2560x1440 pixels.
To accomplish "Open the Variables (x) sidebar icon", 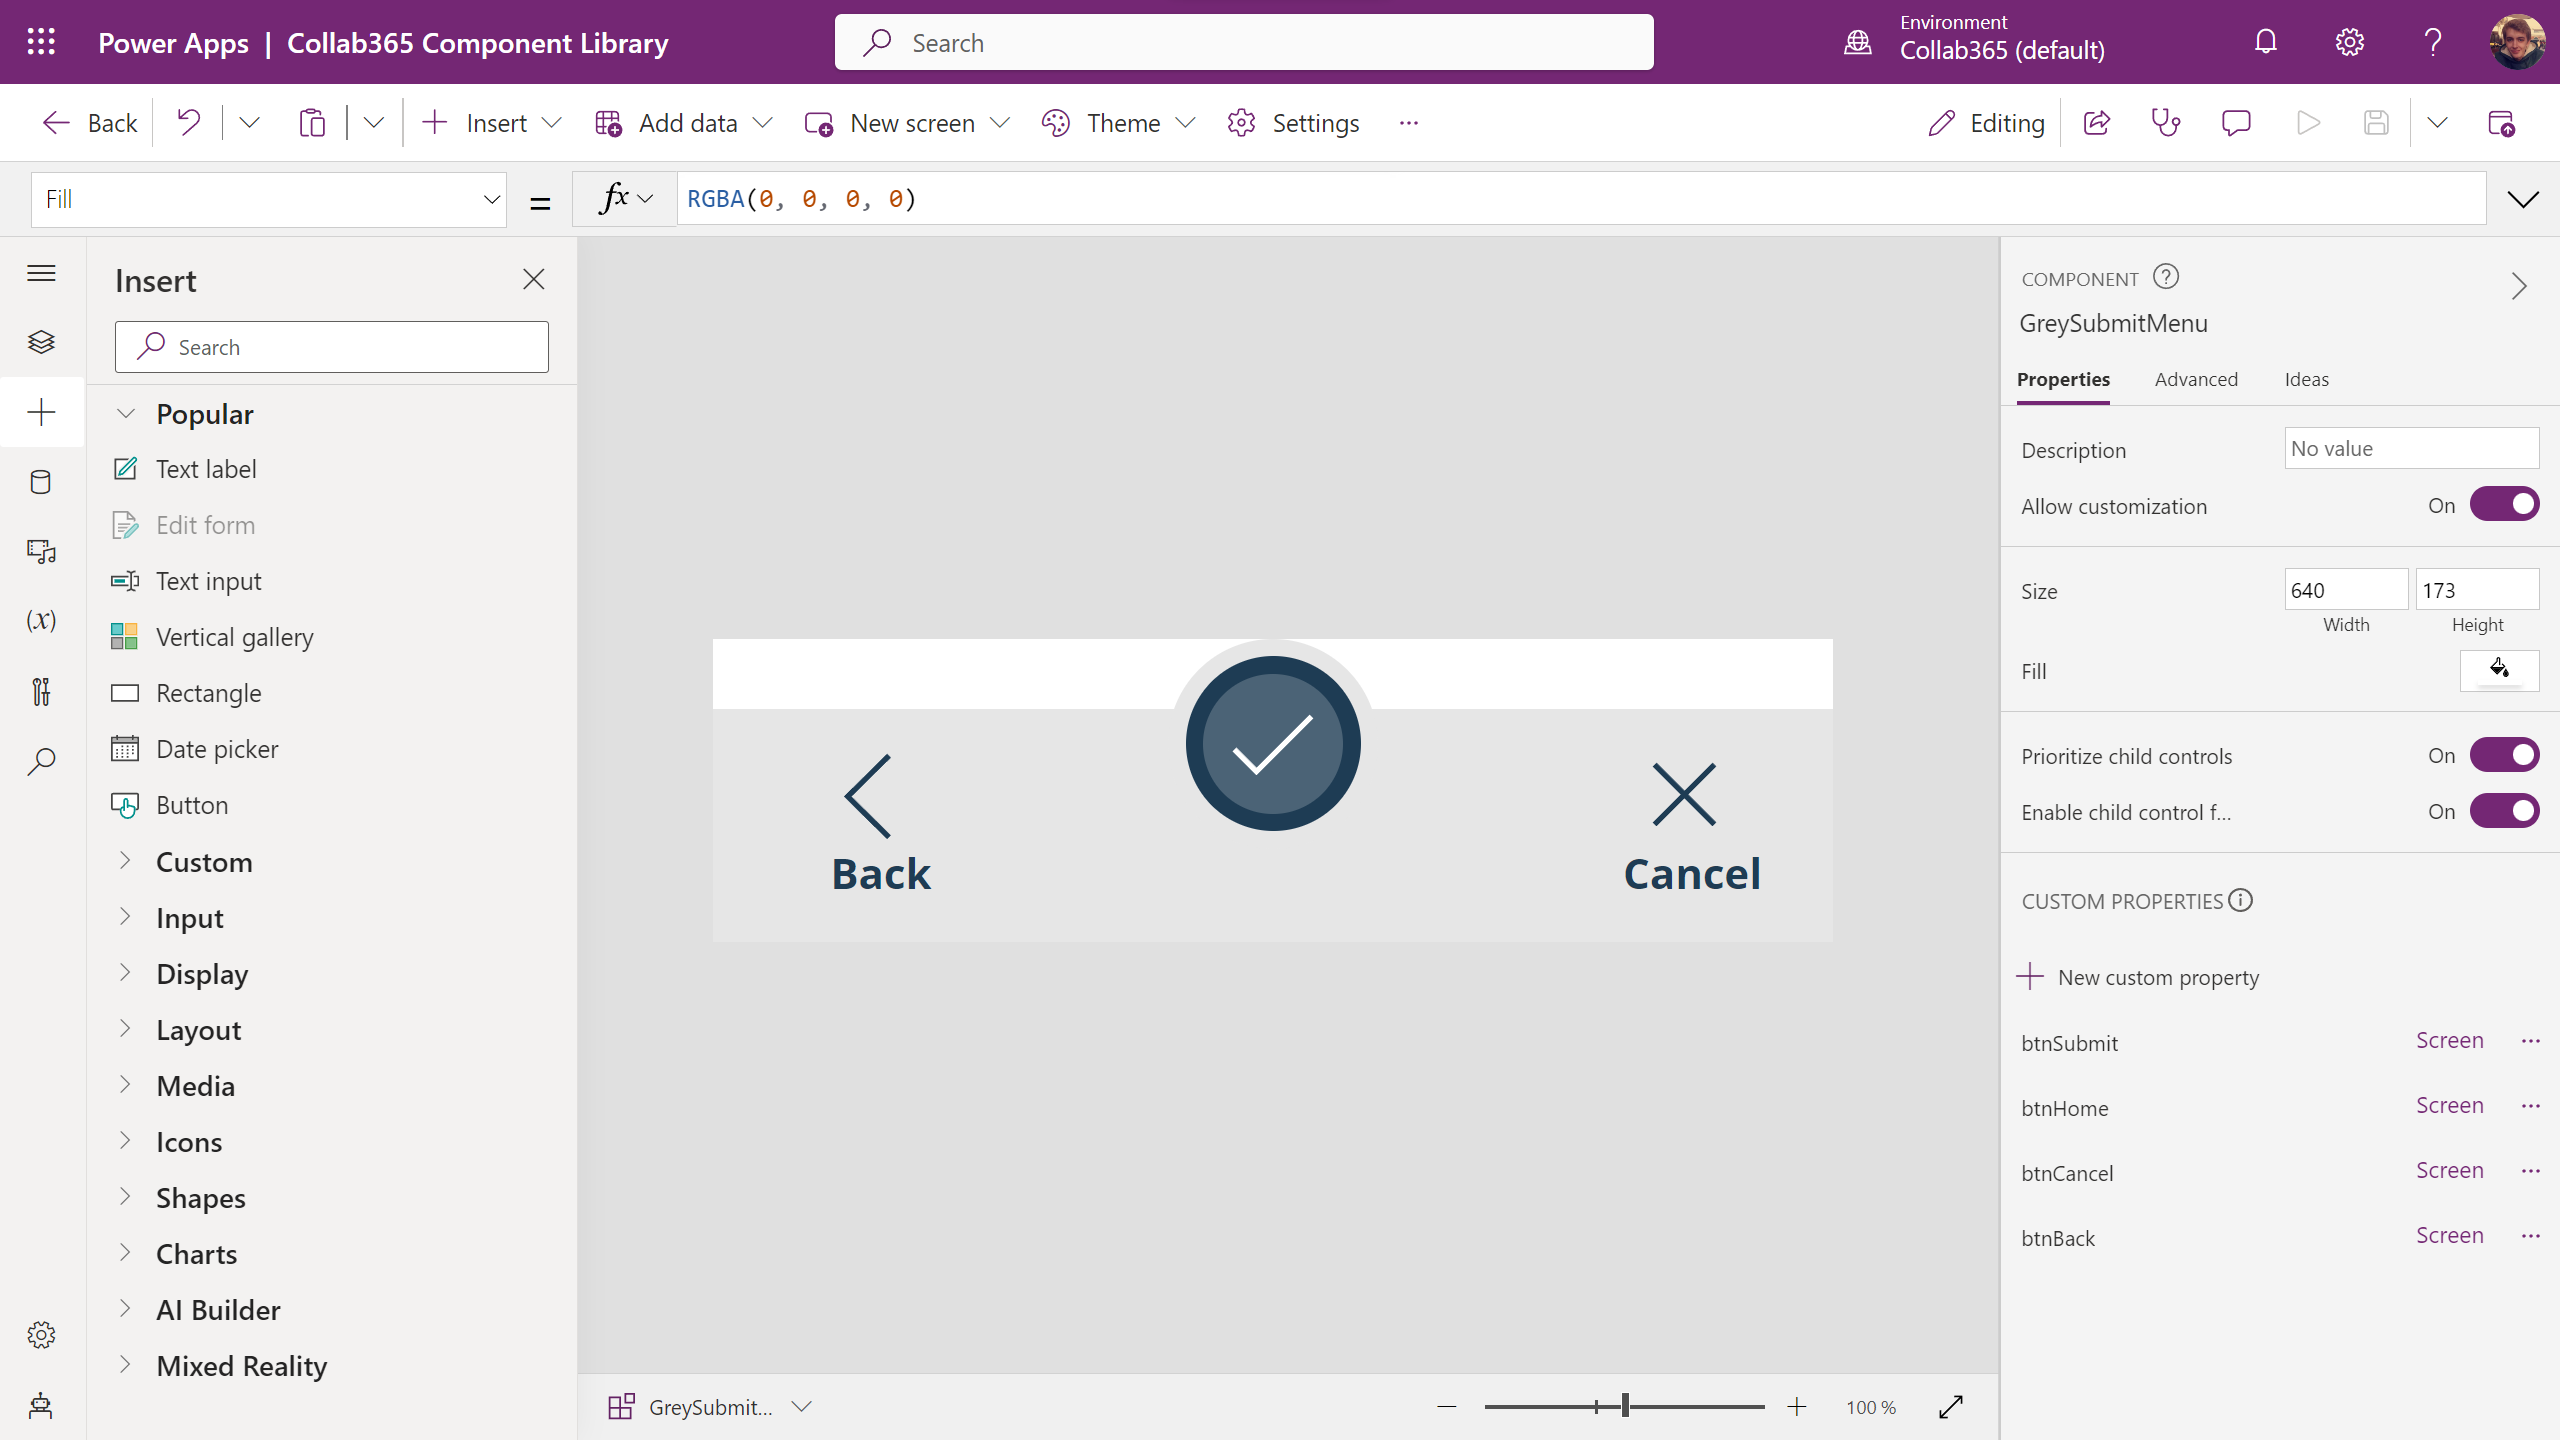I will (41, 621).
